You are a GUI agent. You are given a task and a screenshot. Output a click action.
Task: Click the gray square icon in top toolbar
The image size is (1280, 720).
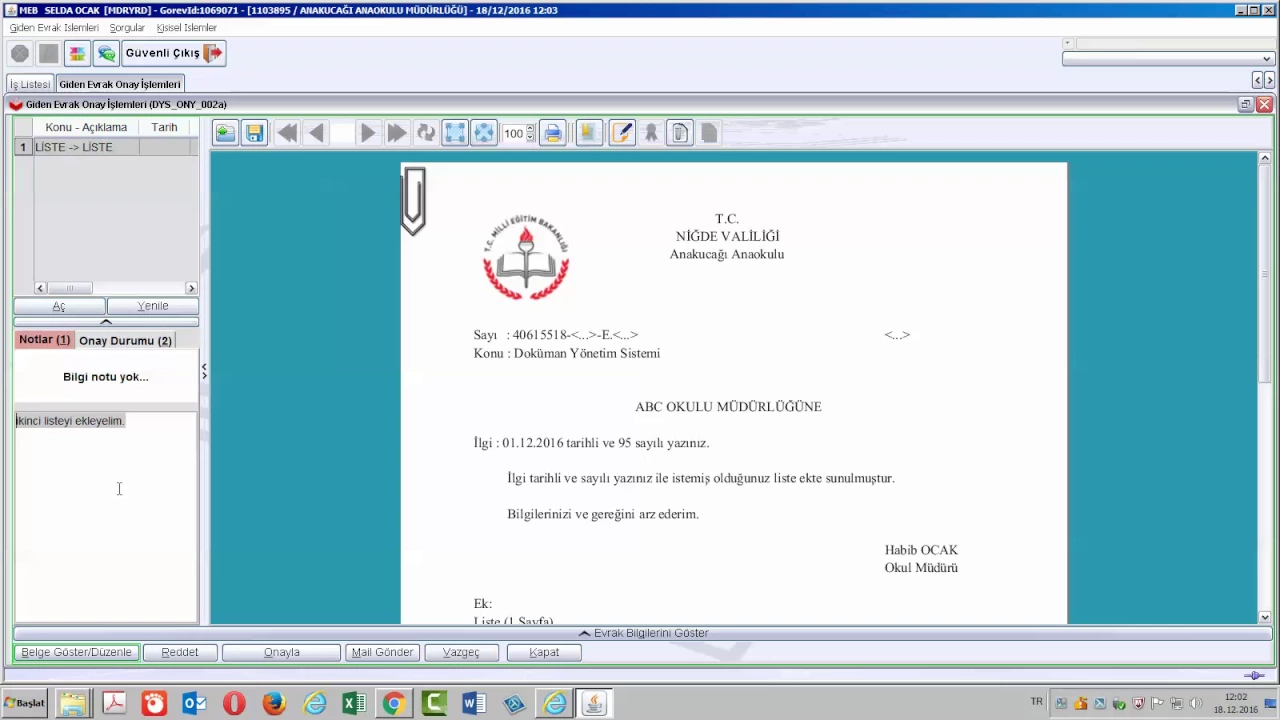coord(48,53)
